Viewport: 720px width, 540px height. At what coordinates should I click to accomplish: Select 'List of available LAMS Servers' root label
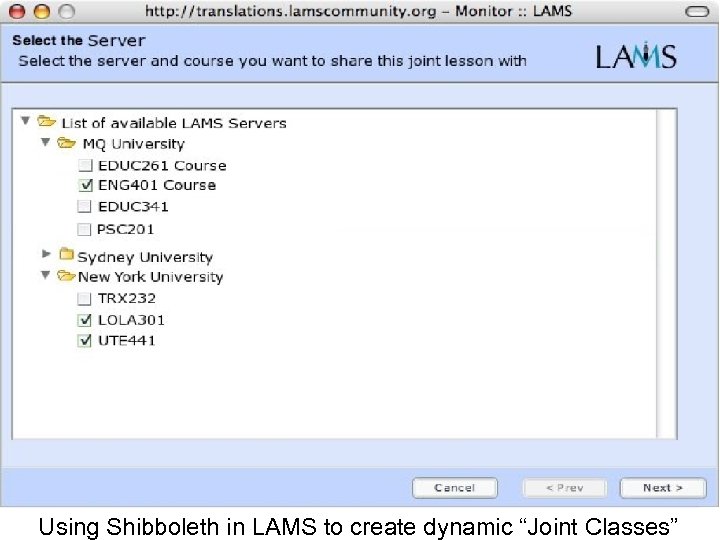click(174, 123)
